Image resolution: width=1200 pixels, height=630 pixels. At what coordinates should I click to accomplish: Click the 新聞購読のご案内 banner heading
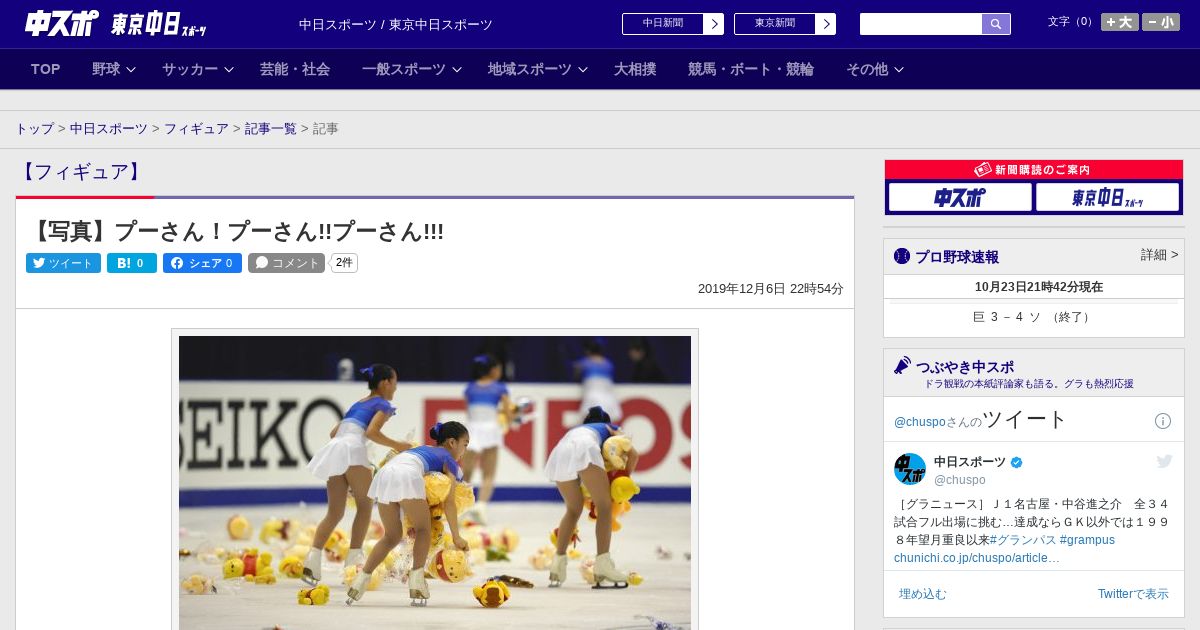(1033, 170)
